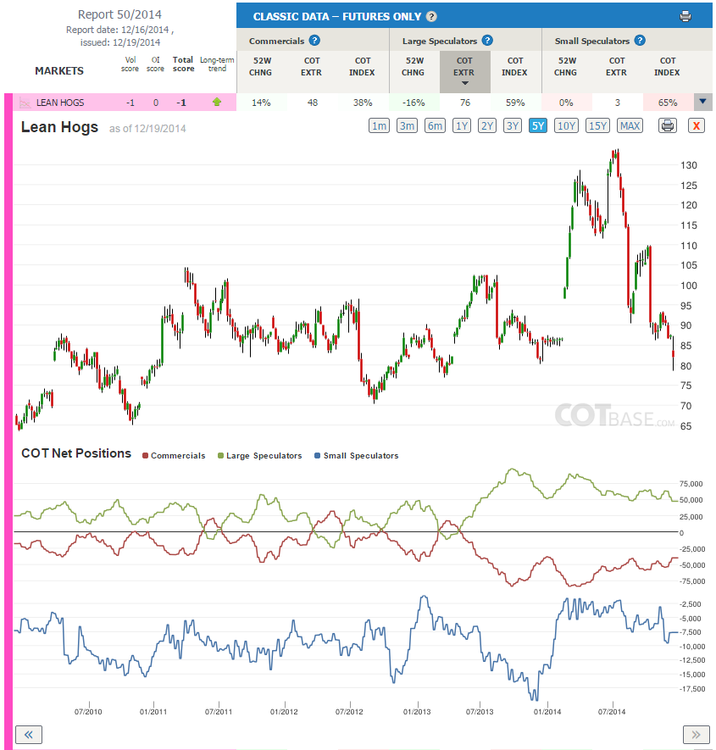Show the Commercials help tooltip icon
Image resolution: width=716 pixels, height=750 pixels.
(314, 41)
